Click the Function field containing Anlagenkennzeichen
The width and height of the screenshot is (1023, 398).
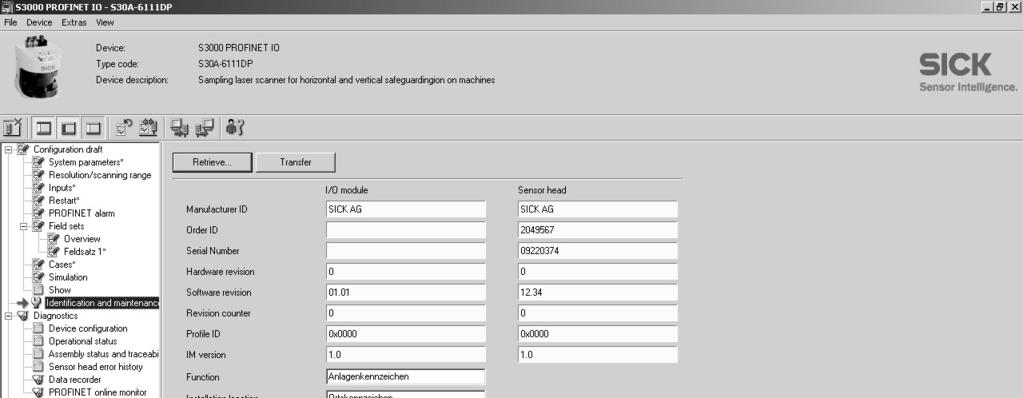[x=405, y=376]
